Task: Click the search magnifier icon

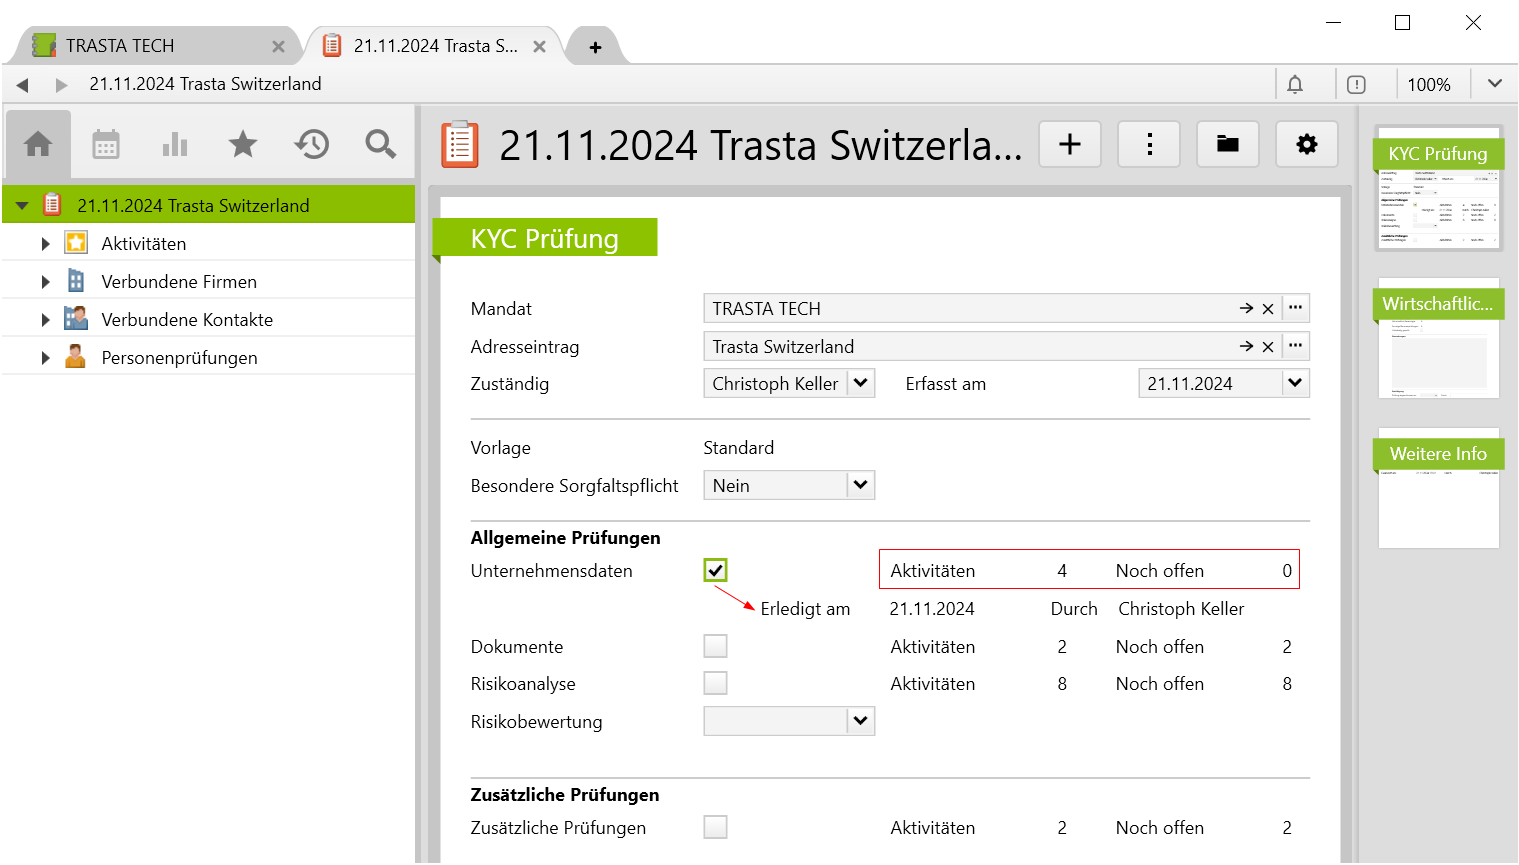Action: pyautogui.click(x=380, y=145)
